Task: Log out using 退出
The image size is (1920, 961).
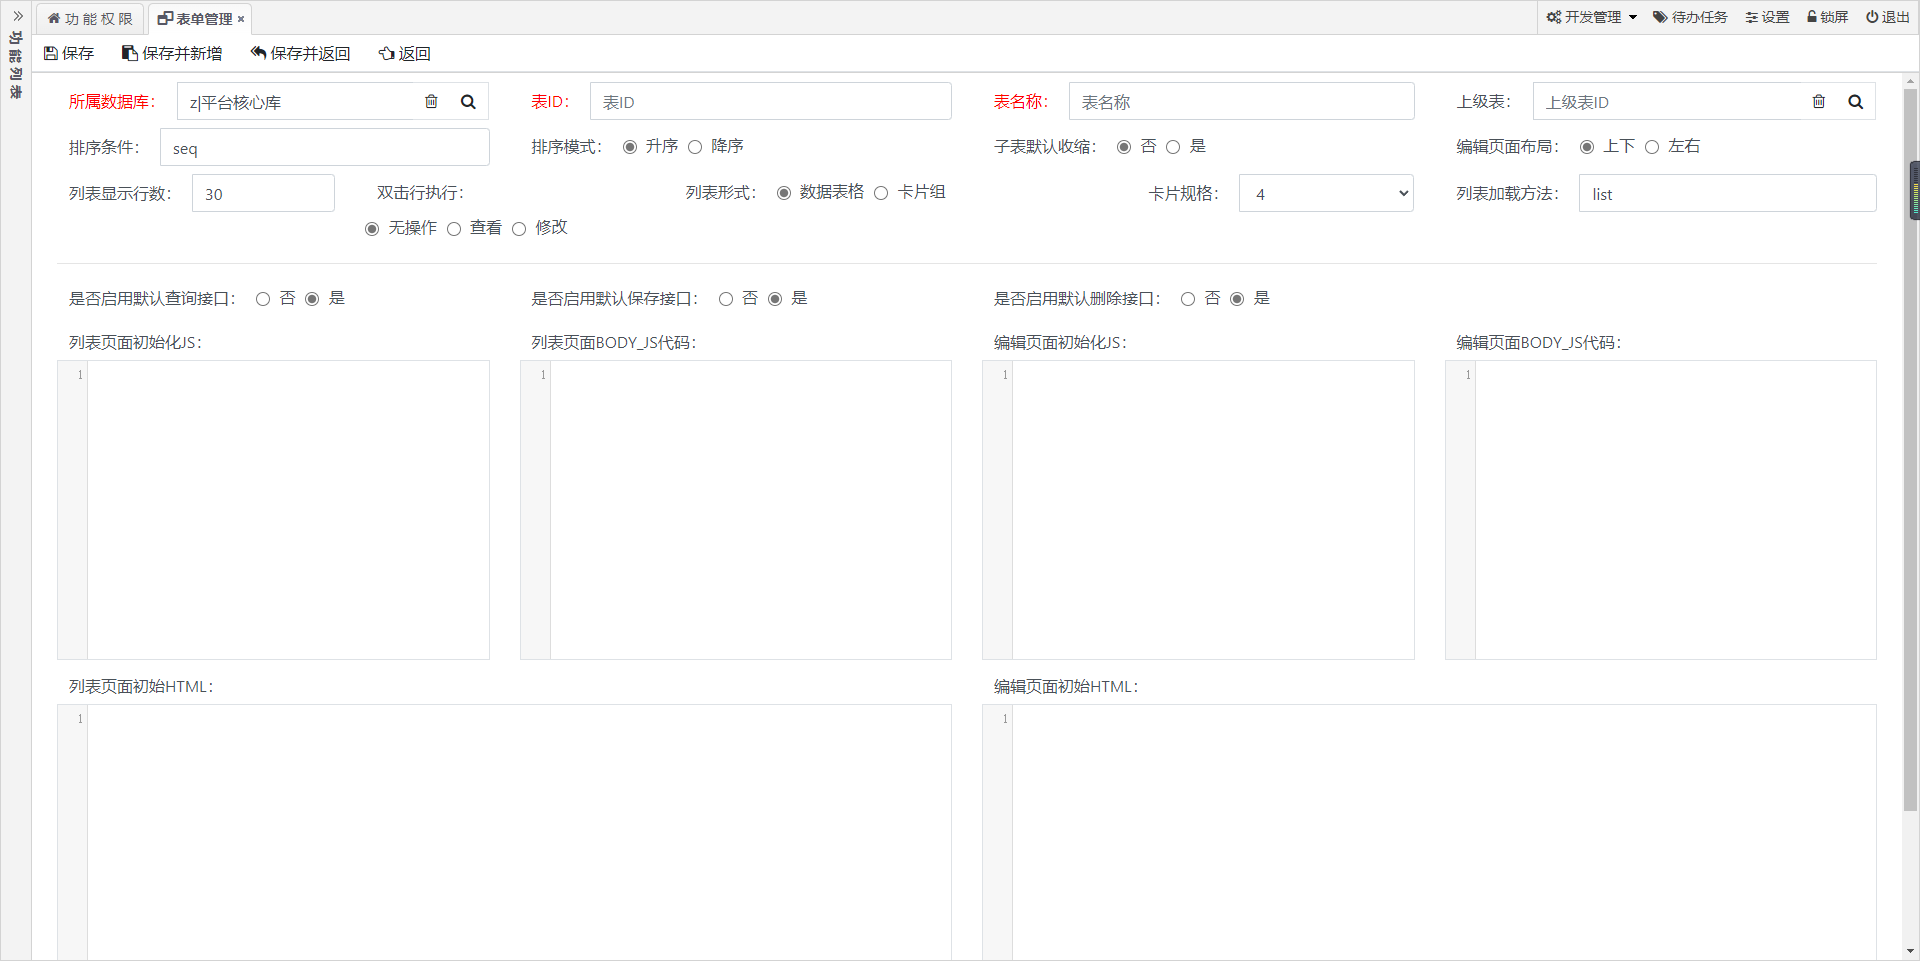Action: pyautogui.click(x=1888, y=17)
